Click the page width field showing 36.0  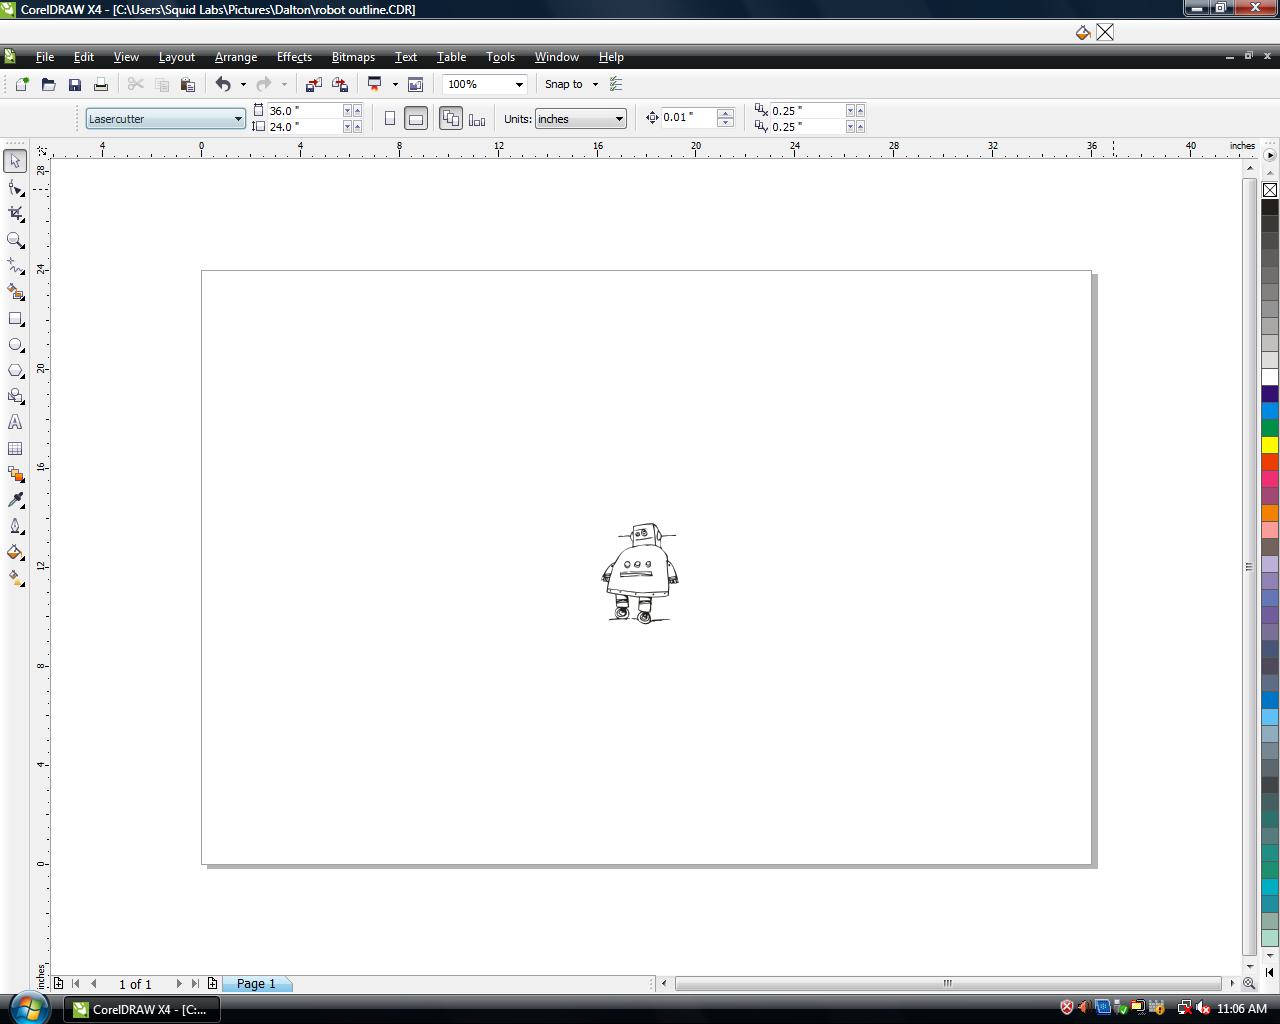[x=305, y=111]
